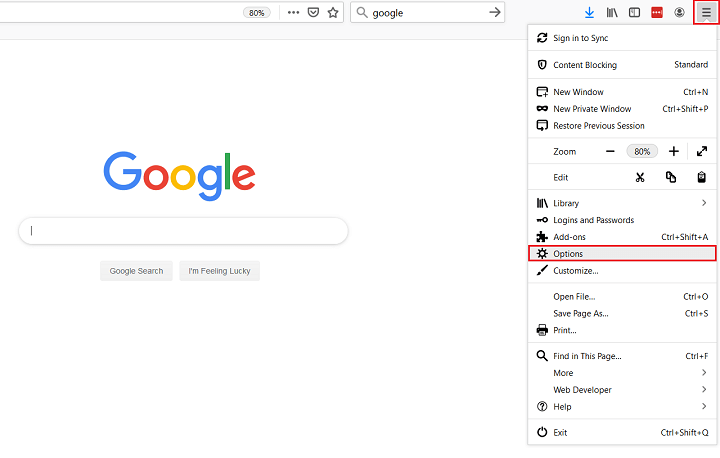The image size is (720, 458).
Task: Click the Google Search button
Action: 136,271
